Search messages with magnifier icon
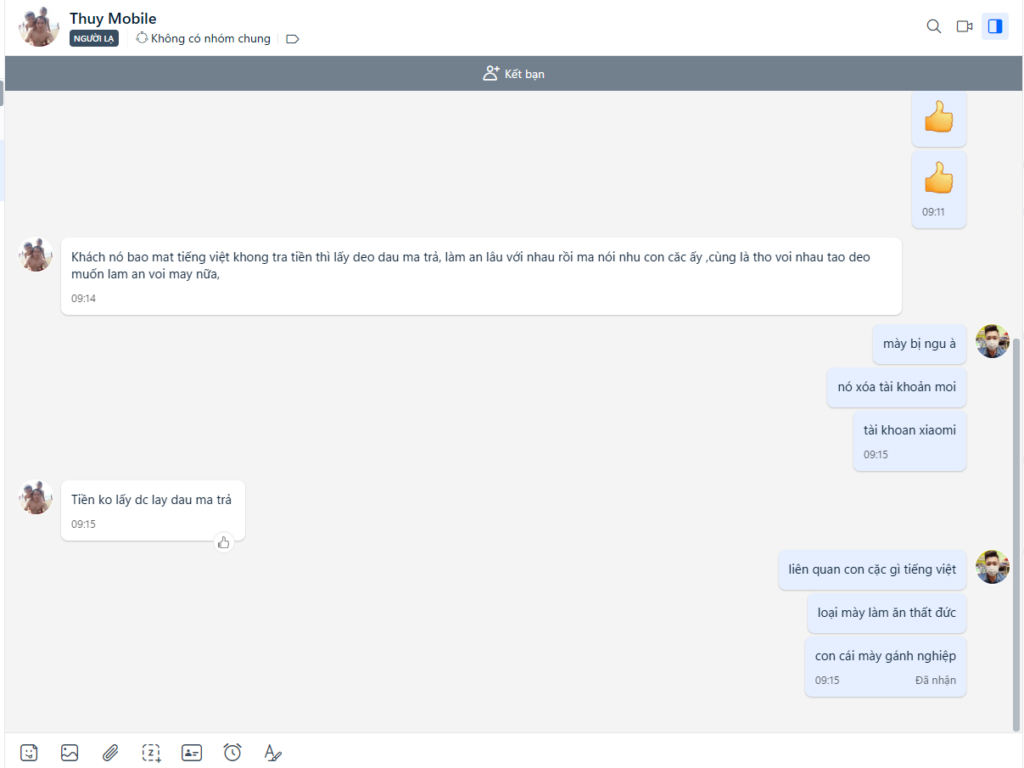 pos(934,27)
